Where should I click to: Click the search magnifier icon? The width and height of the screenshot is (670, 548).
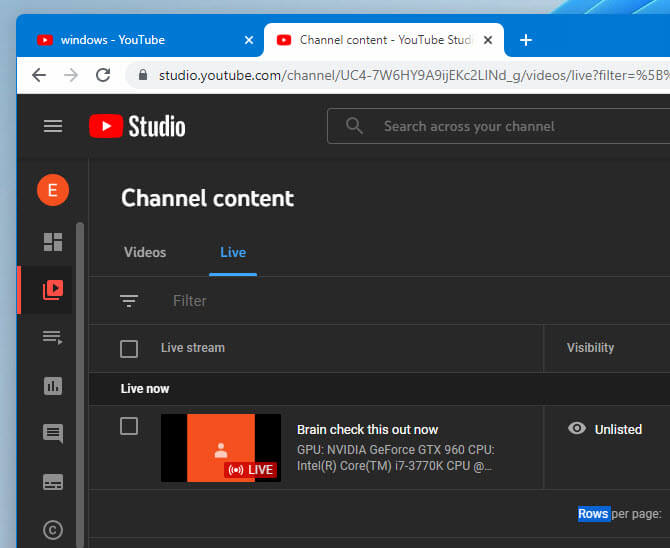click(354, 126)
